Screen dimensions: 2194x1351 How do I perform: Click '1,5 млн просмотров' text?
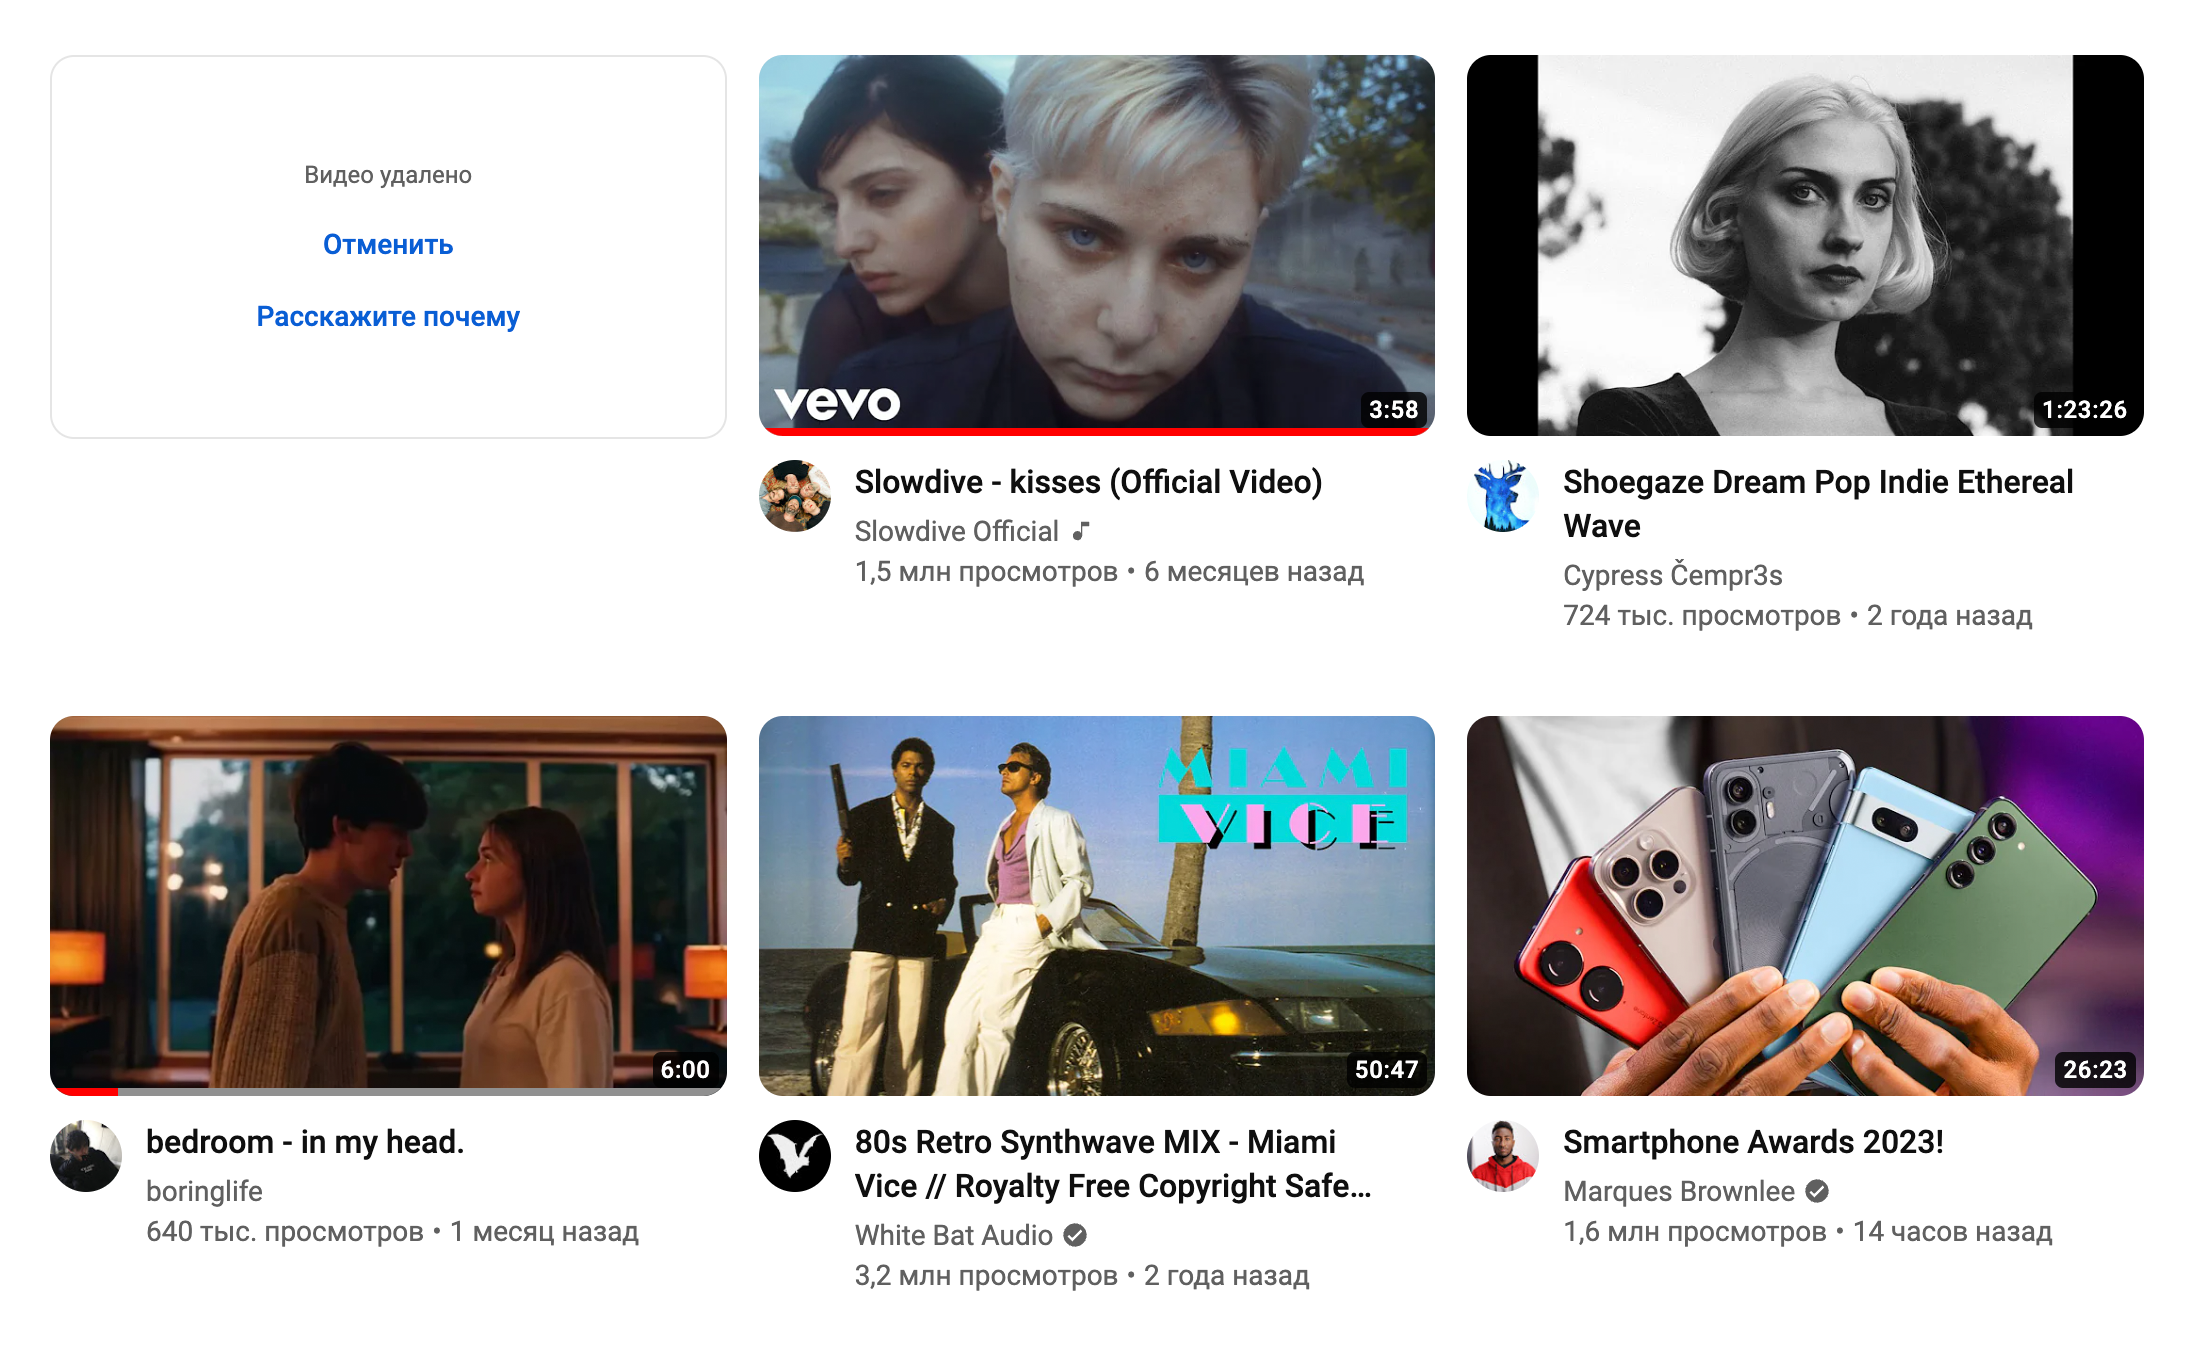pos(986,572)
